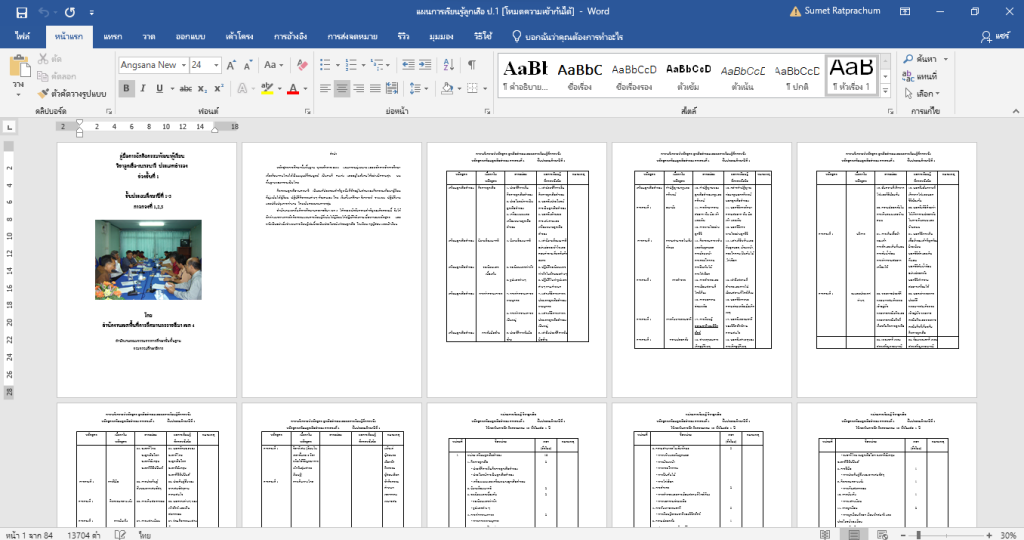The width and height of the screenshot is (1024, 540).
Task: Open the Angsana New font name dropdown
Action: (184, 65)
